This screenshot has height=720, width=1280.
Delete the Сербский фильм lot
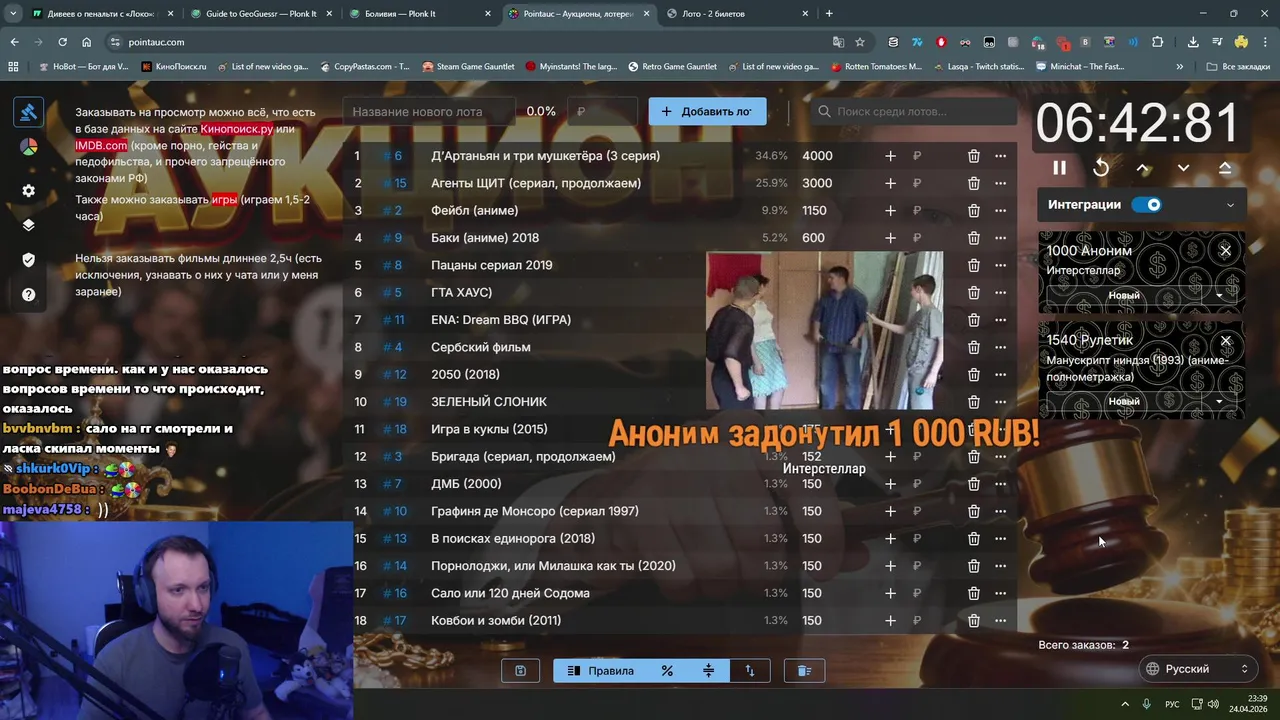tap(973, 347)
